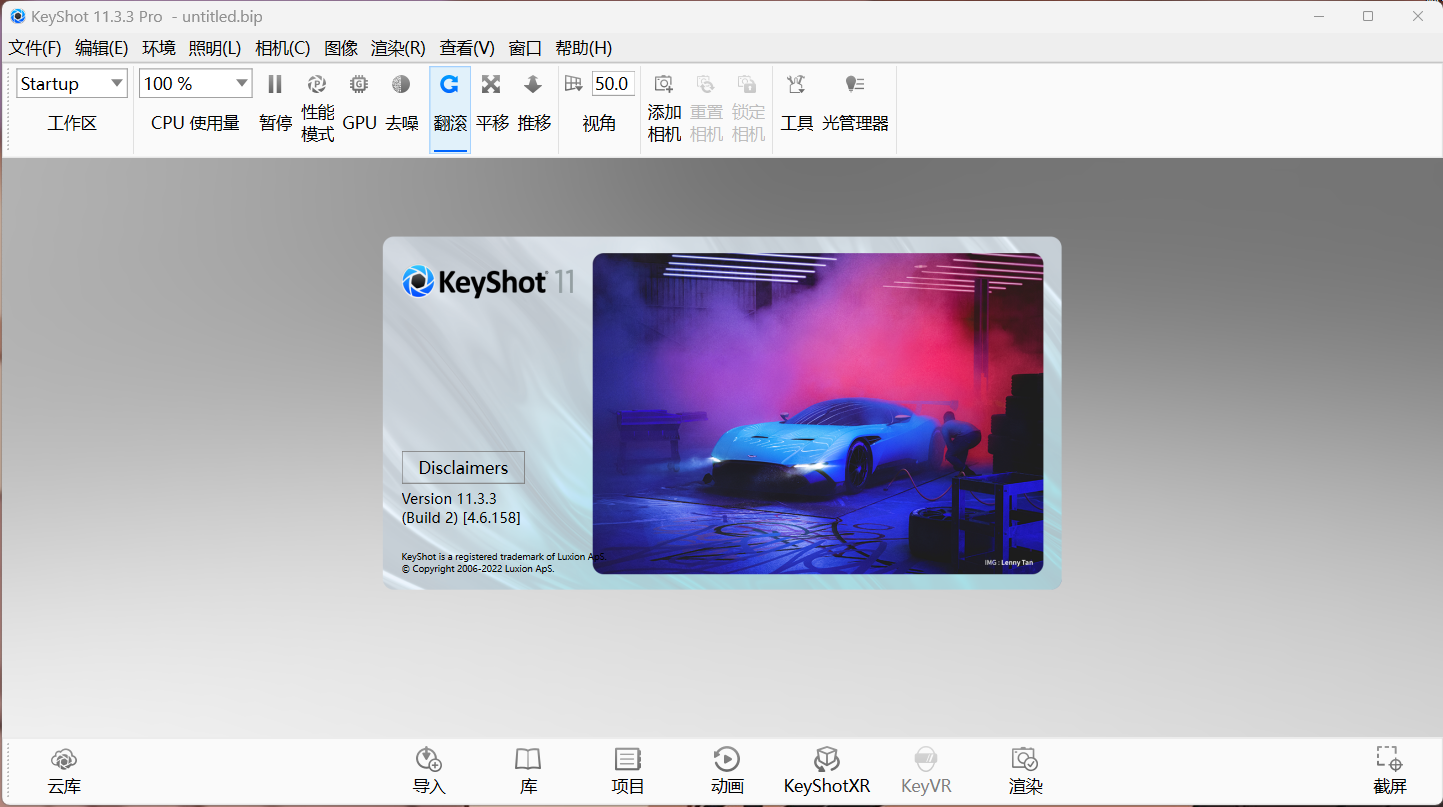The width and height of the screenshot is (1443, 807).
Task: Open the 文件(F) menu
Action: coord(35,48)
